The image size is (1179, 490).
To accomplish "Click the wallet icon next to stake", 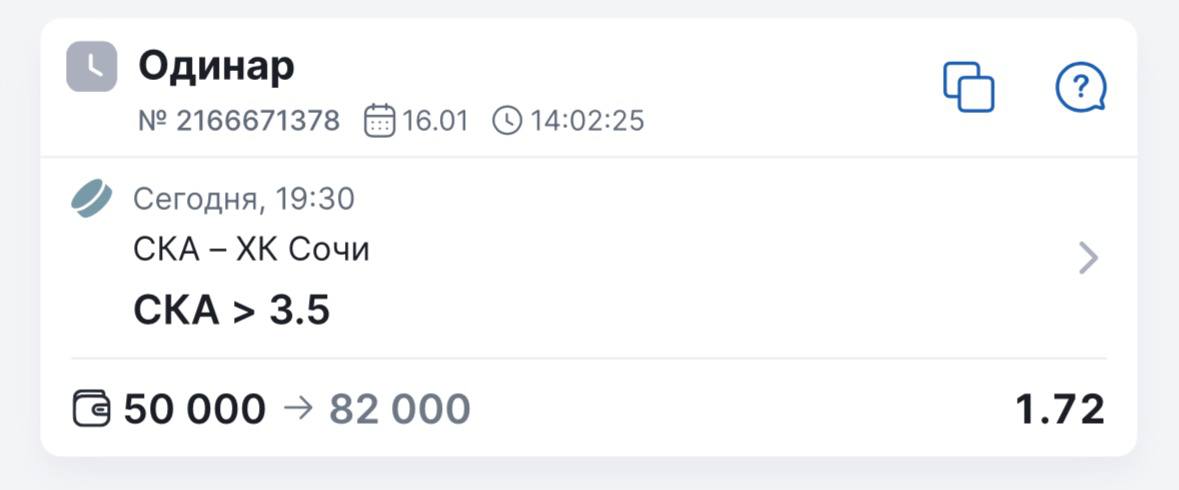I will 92,409.
